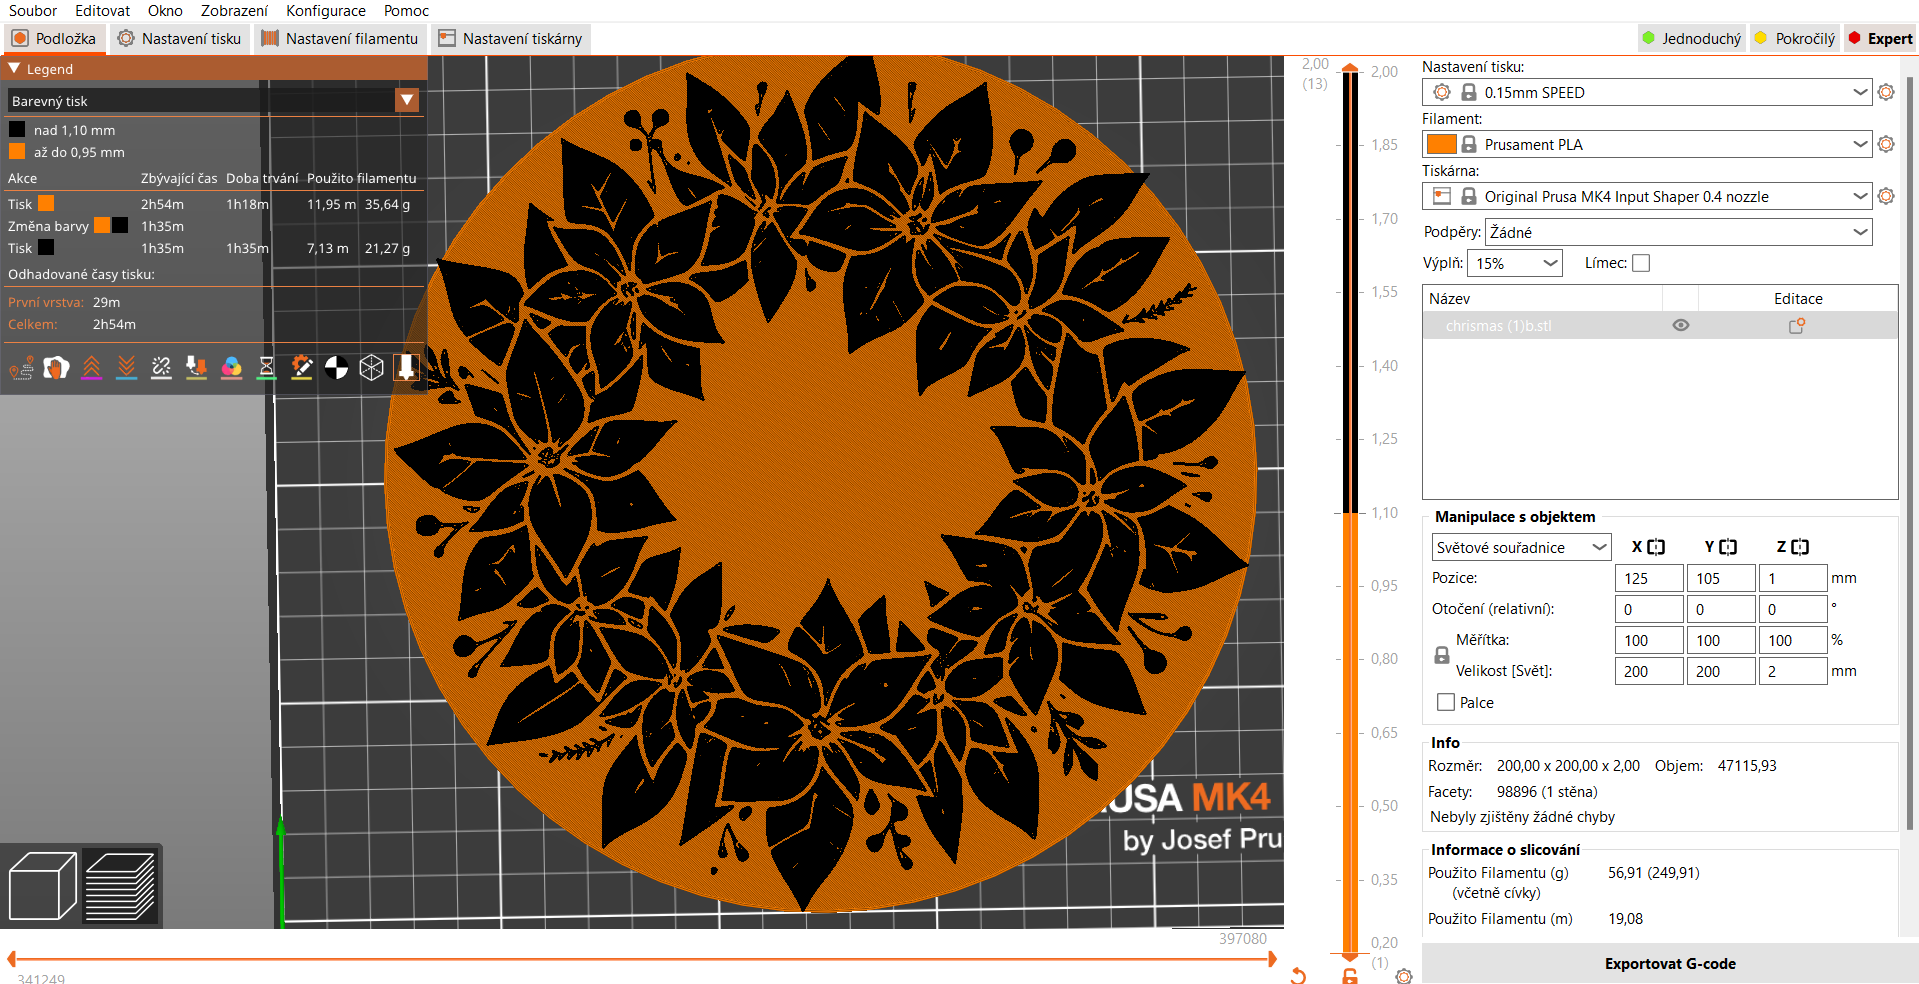Open the Podpěry Žádné dropdown
Viewport: 1919px width, 984px height.
[x=1678, y=232]
